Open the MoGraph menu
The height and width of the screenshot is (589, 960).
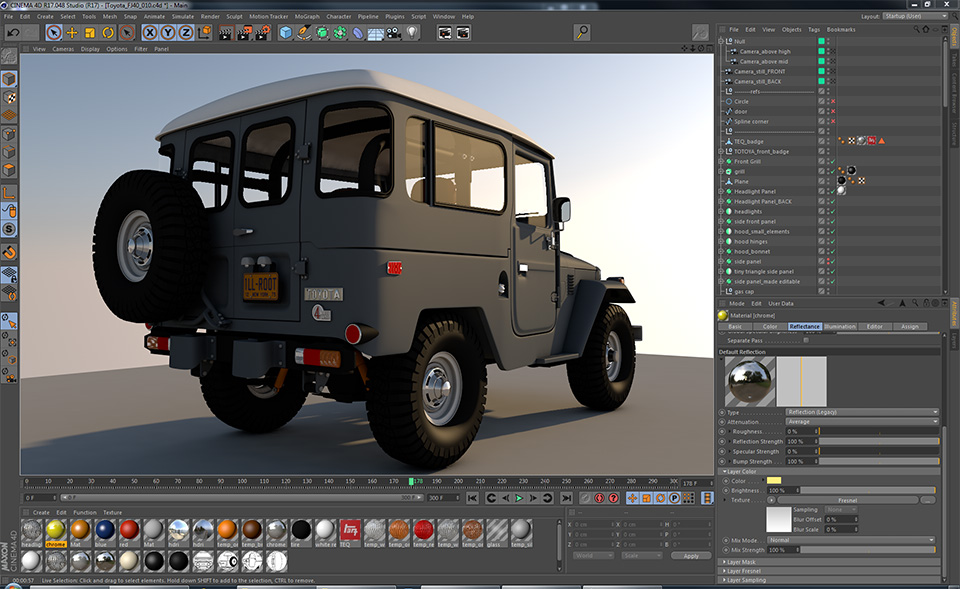point(307,16)
